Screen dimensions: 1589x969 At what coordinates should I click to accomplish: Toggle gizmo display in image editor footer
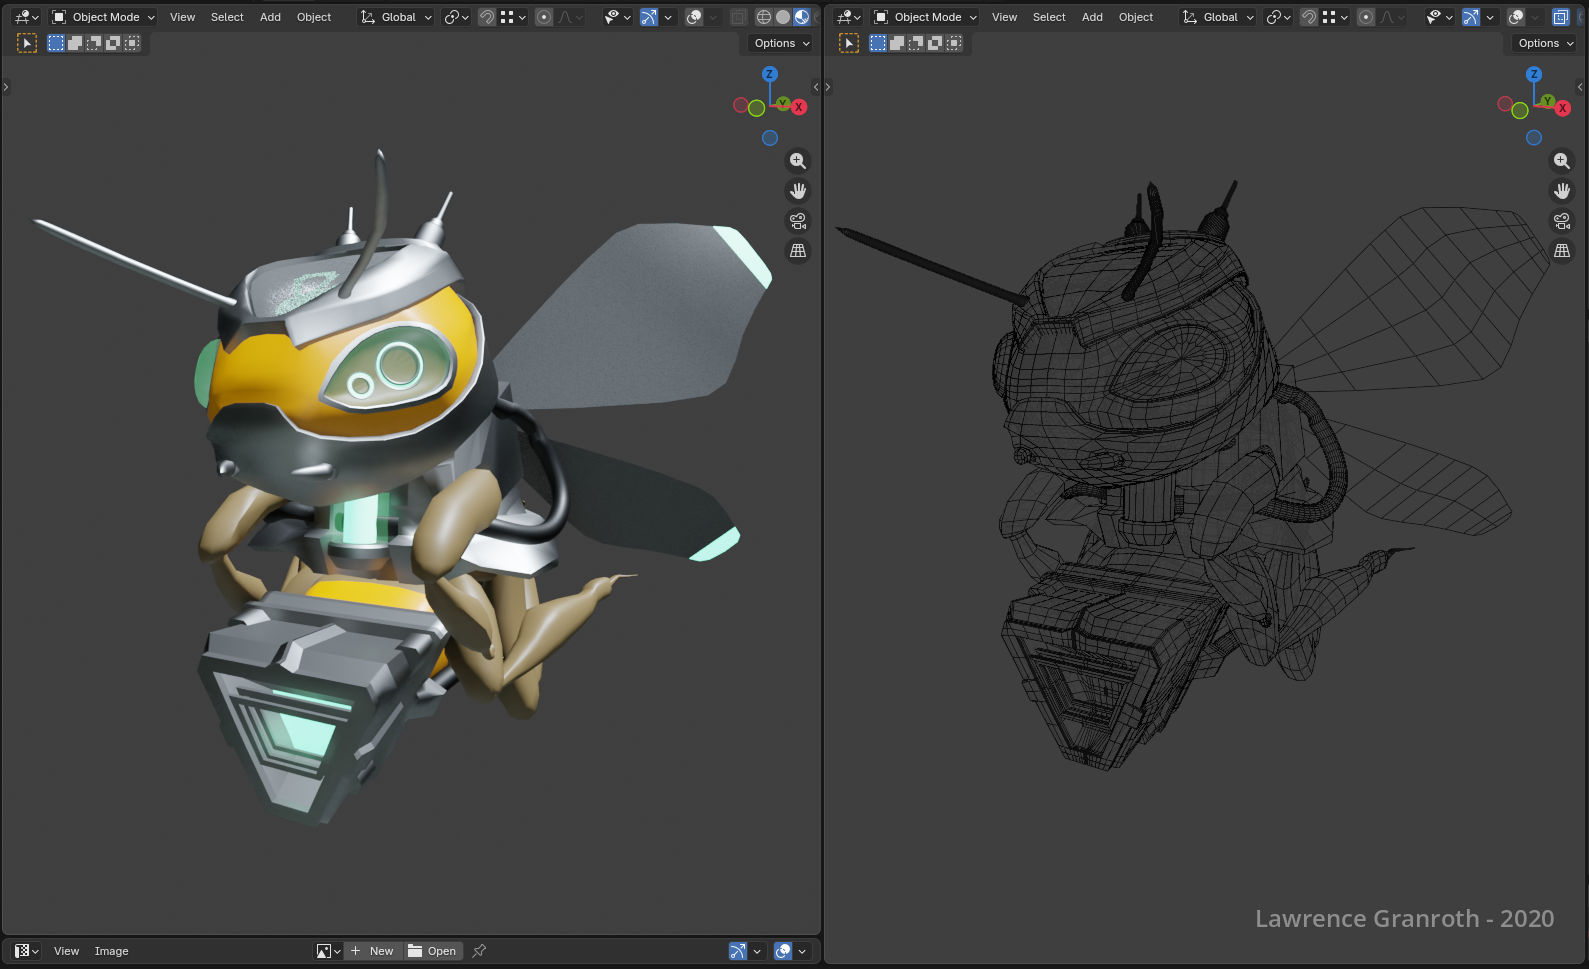point(737,951)
